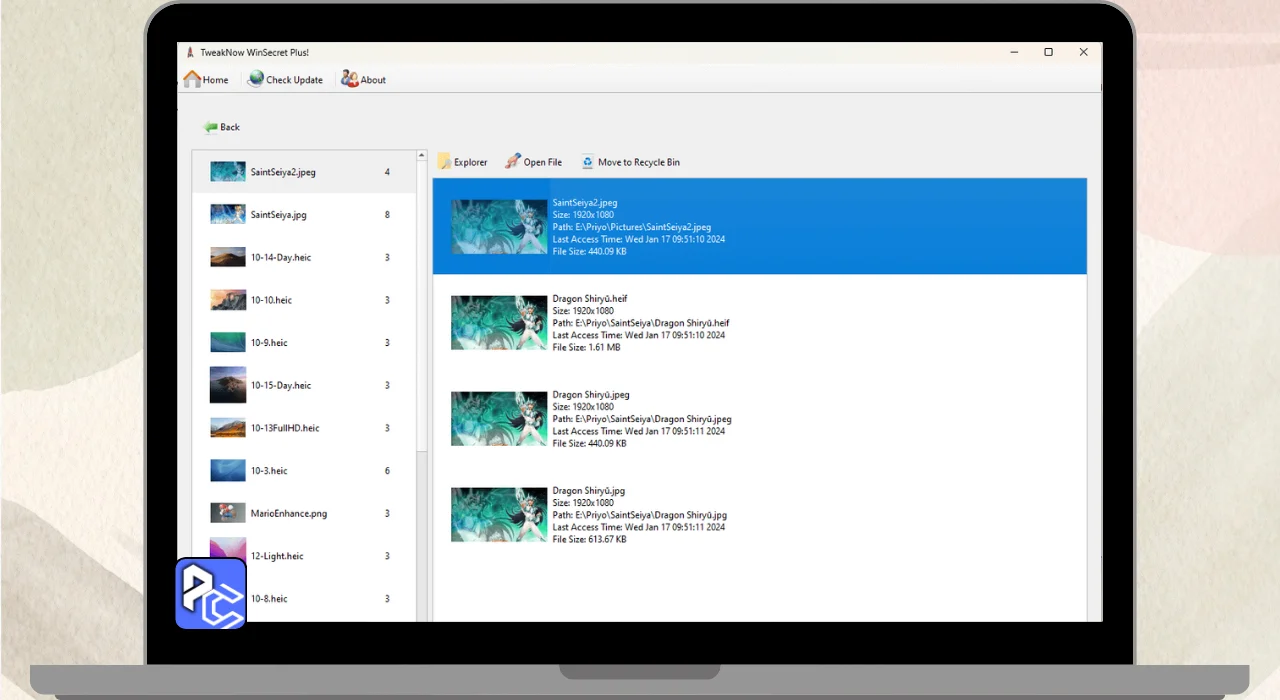Image resolution: width=1280 pixels, height=700 pixels.
Task: Click the Check Update globe icon
Action: pyautogui.click(x=256, y=79)
